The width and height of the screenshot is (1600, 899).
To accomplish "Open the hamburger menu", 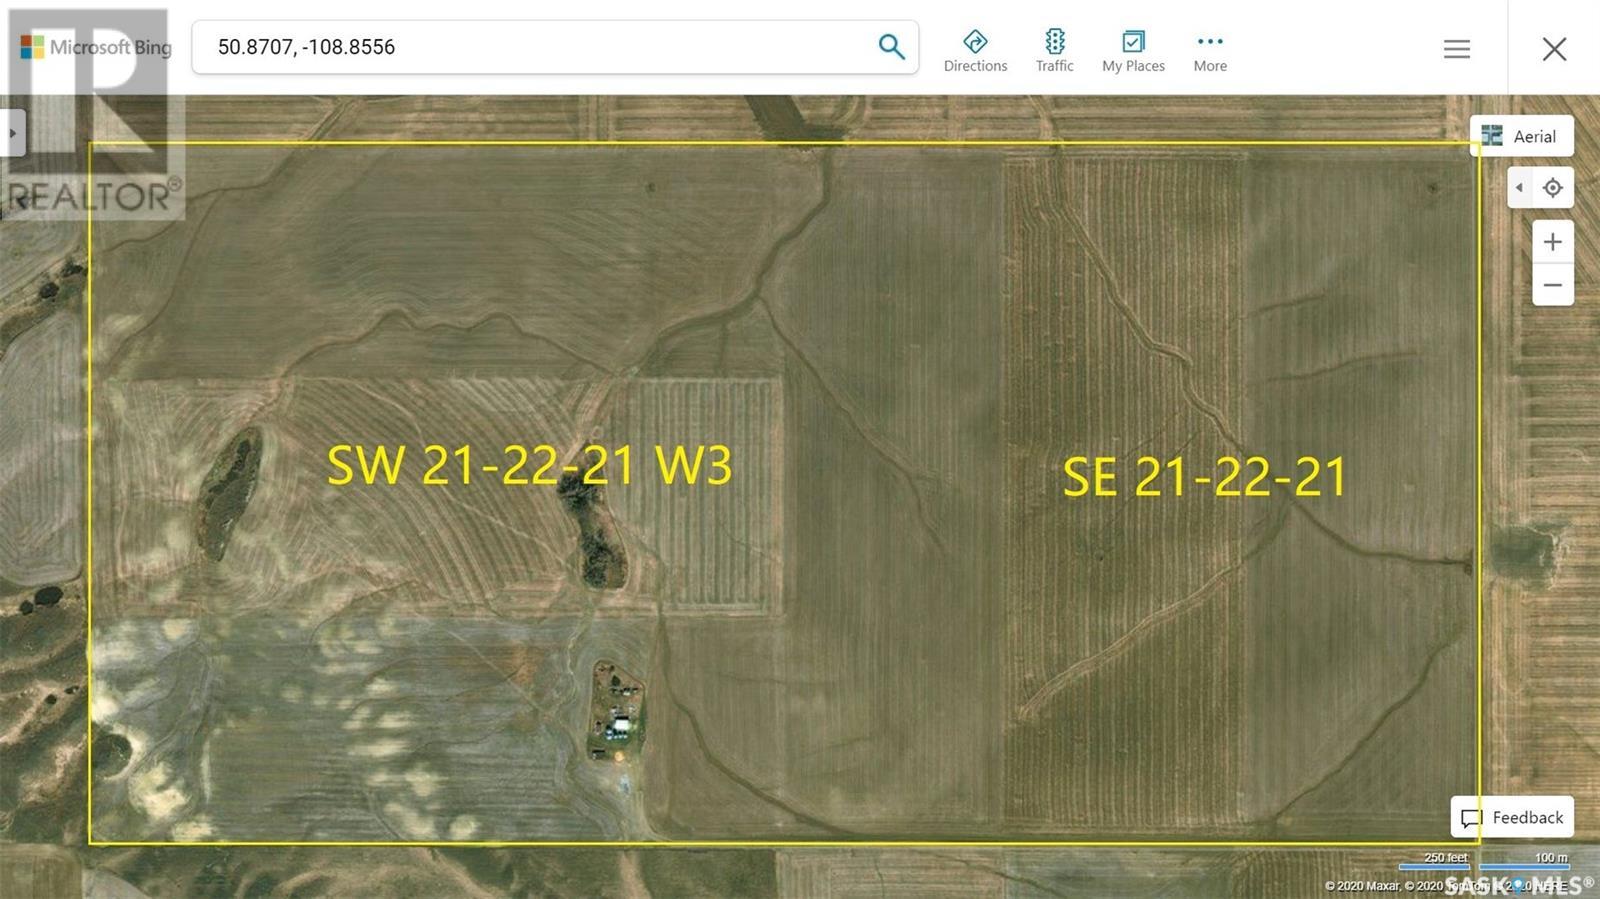I will click(1456, 49).
